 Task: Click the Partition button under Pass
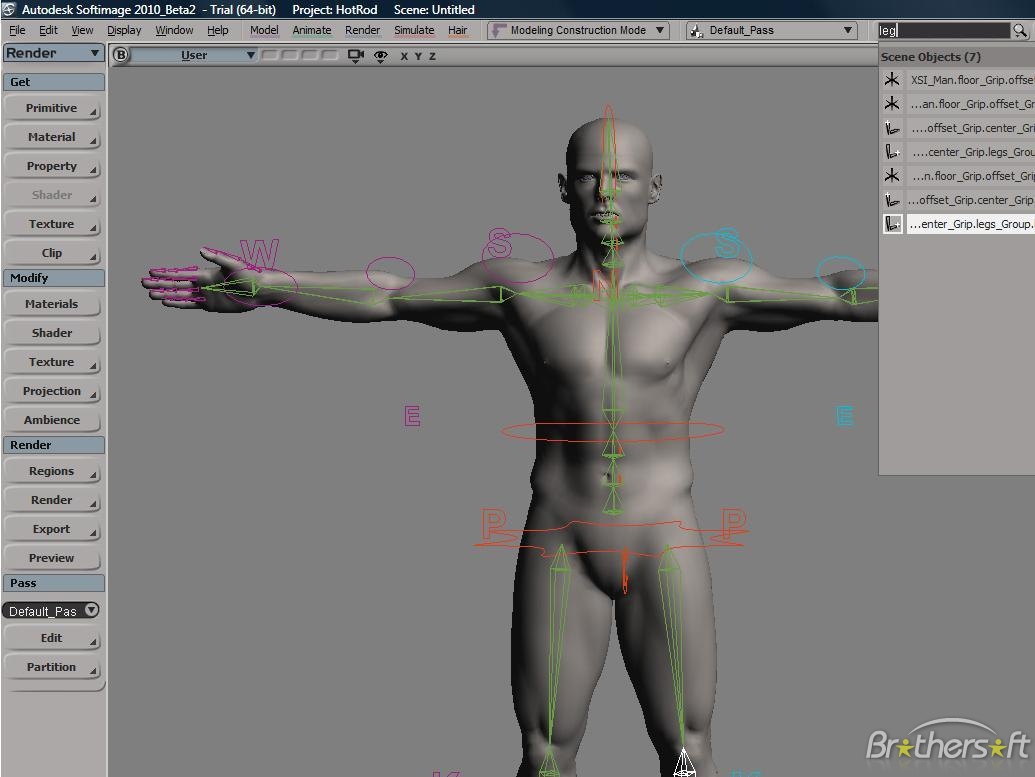coord(52,667)
